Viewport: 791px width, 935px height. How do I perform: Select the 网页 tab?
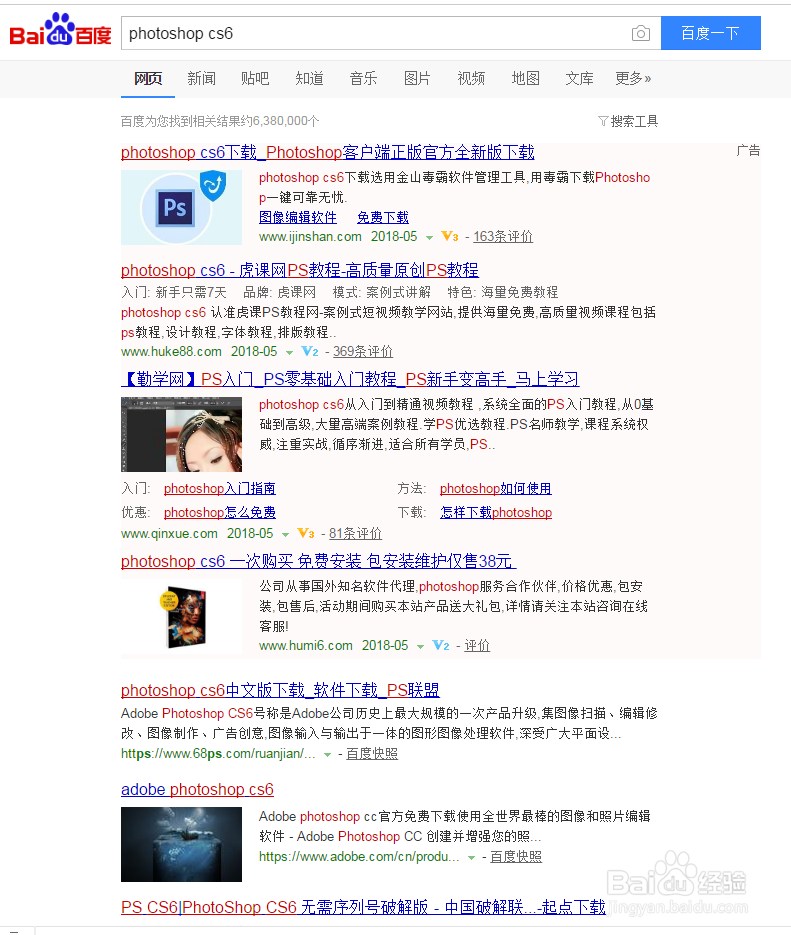pos(148,79)
